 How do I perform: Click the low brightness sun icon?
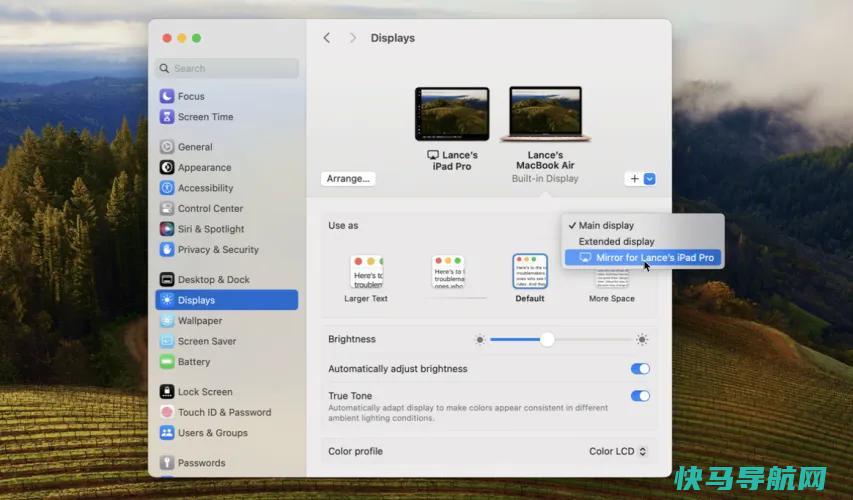tap(479, 339)
